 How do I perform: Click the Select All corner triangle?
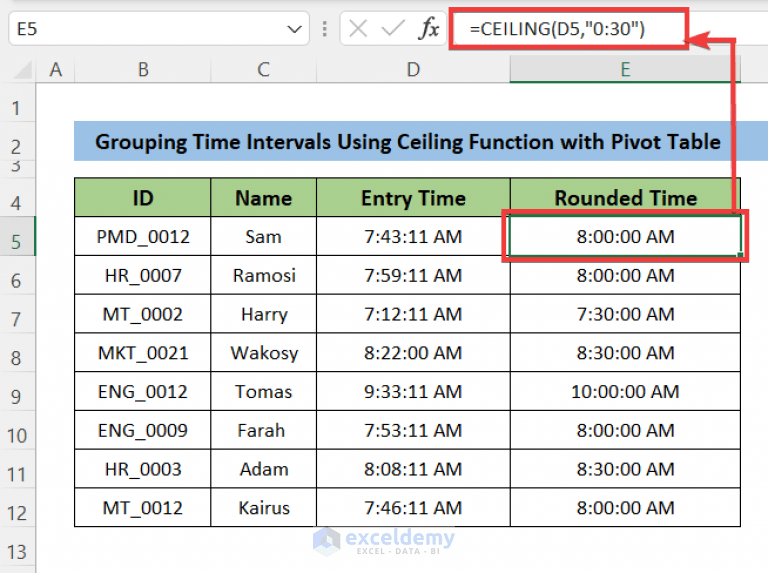pyautogui.click(x=23, y=71)
